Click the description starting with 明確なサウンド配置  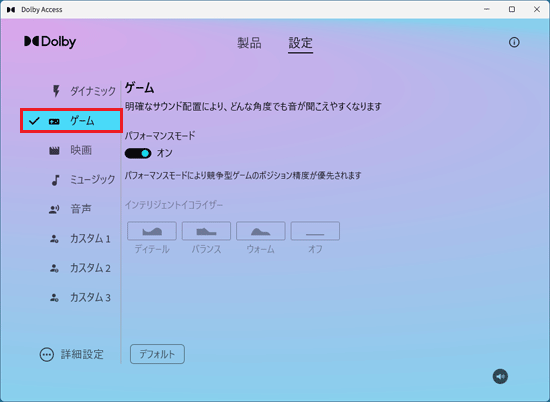click(253, 107)
